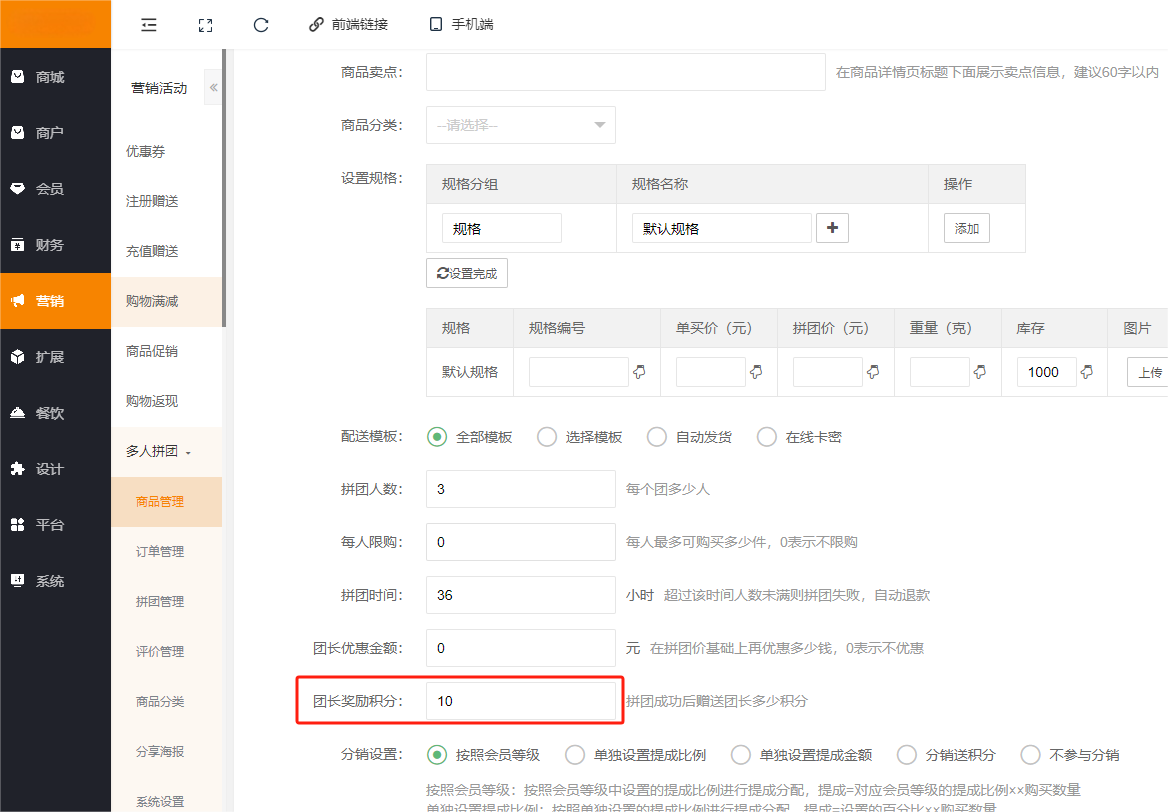
Task: Click the plus icon beside 默认规格
Action: pos(832,228)
